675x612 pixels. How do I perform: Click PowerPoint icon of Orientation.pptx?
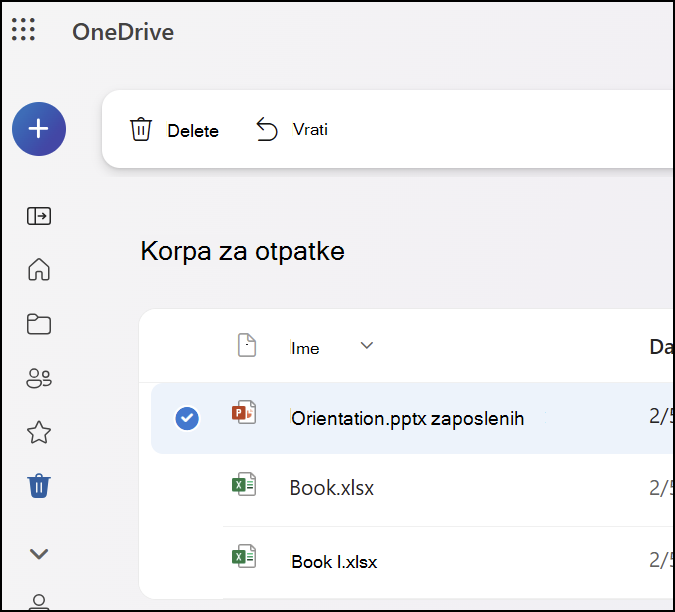tap(244, 413)
